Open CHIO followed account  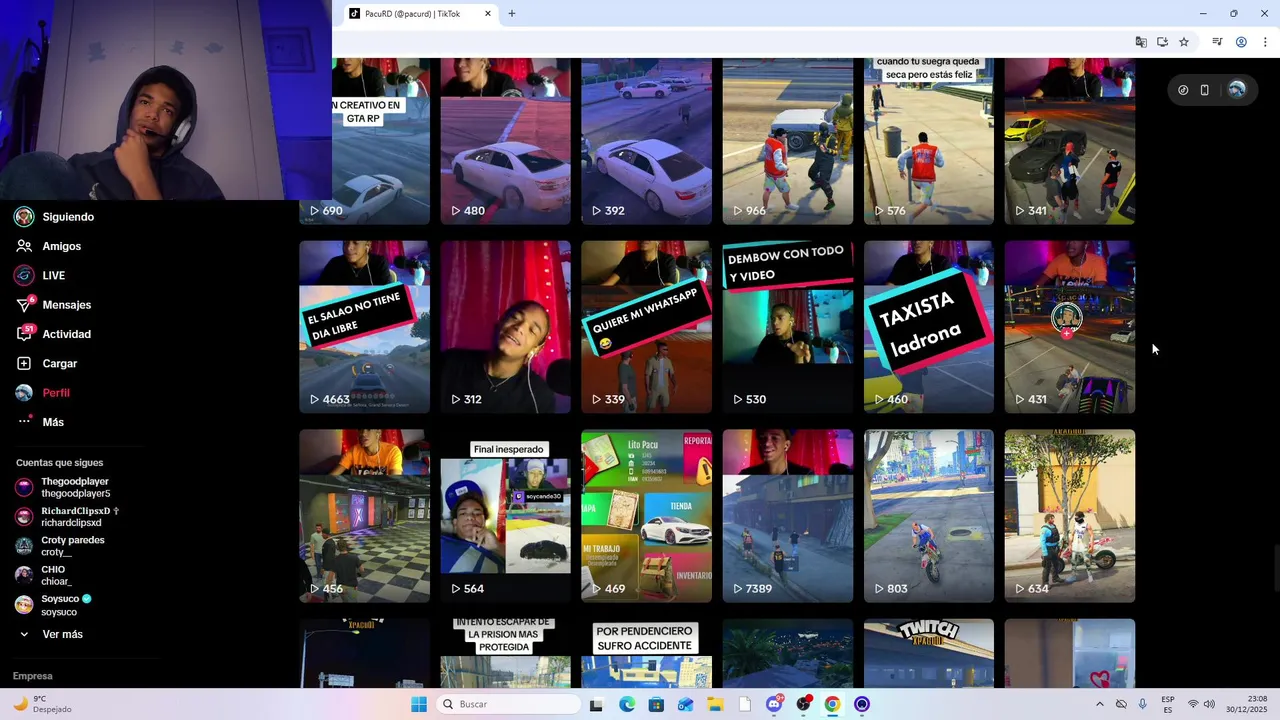coord(43,575)
